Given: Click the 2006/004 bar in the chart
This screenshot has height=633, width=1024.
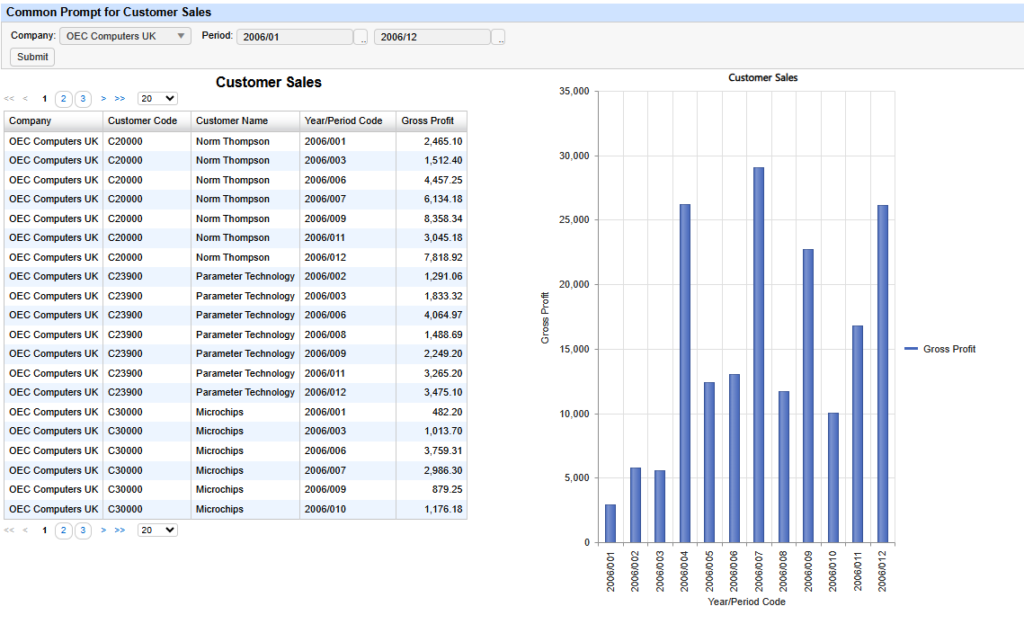Looking at the screenshot, I should tap(684, 373).
